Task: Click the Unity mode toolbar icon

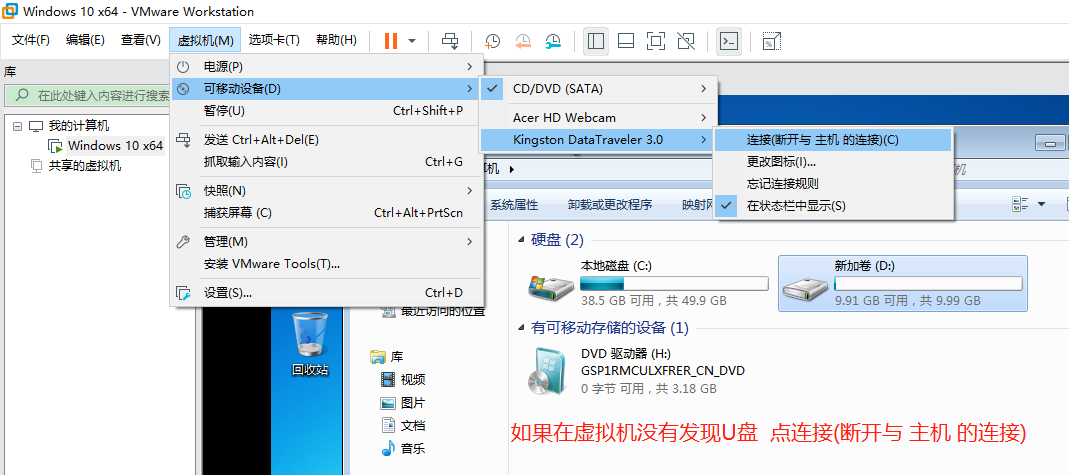Action: click(x=686, y=41)
